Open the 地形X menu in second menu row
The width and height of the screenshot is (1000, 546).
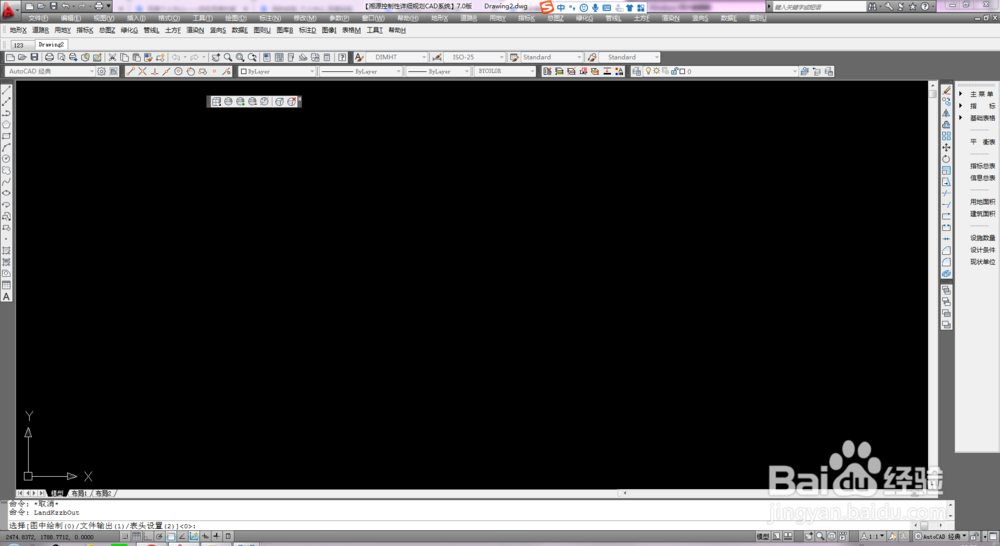click(18, 31)
